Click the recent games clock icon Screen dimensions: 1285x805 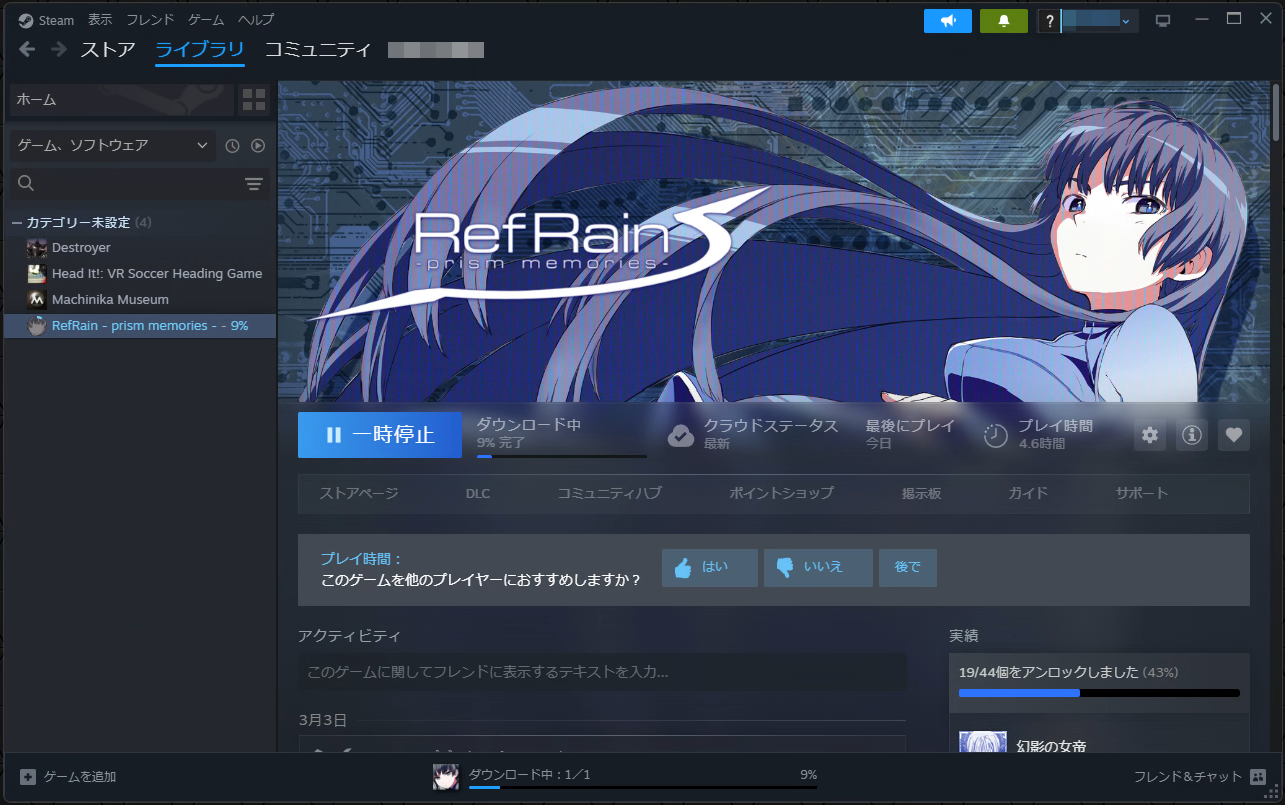pos(231,145)
